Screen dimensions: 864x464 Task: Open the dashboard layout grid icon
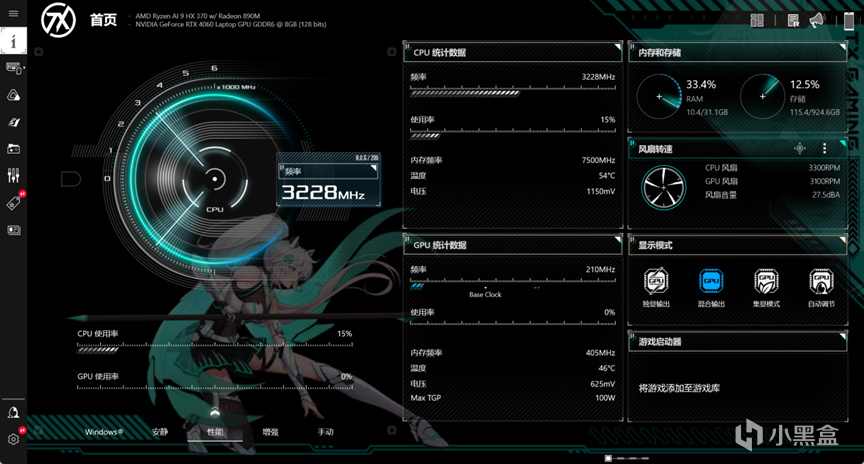(757, 20)
